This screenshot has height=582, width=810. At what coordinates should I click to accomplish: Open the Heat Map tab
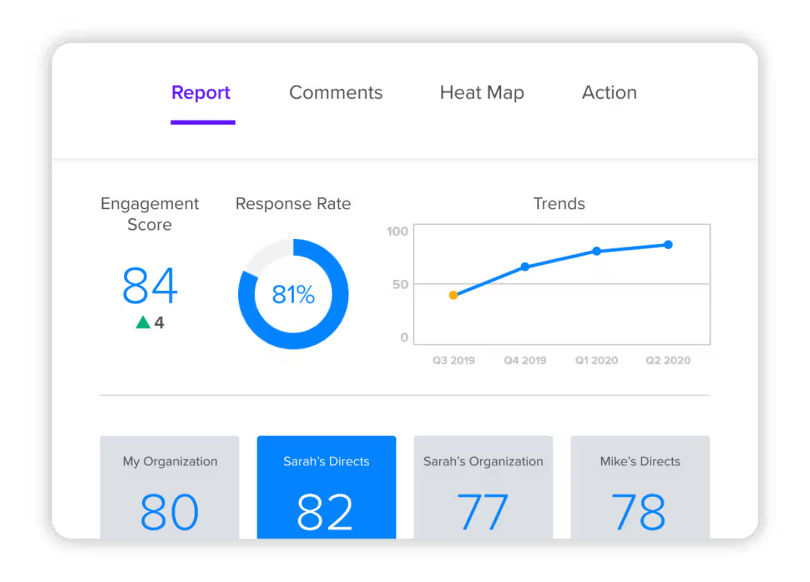coord(482,93)
